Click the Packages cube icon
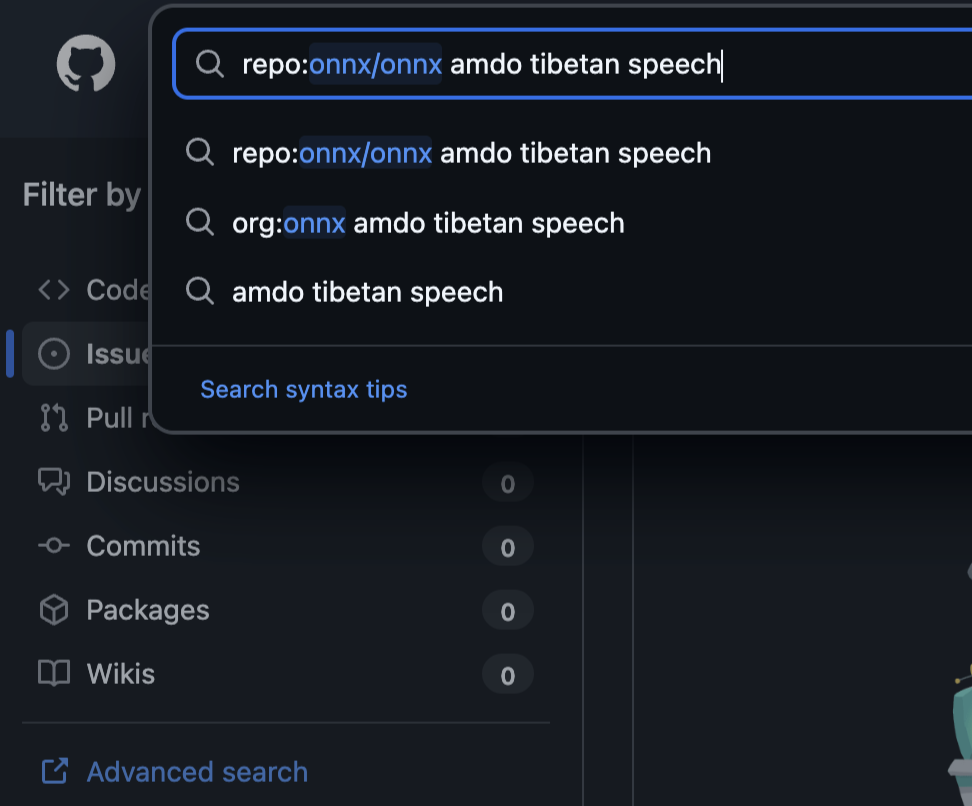 [x=54, y=610]
